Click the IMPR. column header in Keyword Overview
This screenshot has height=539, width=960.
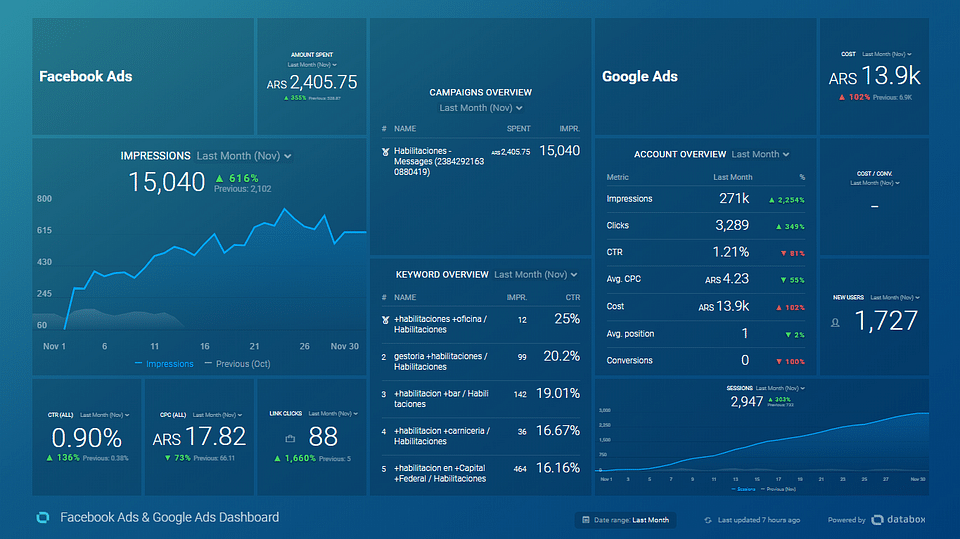click(517, 298)
